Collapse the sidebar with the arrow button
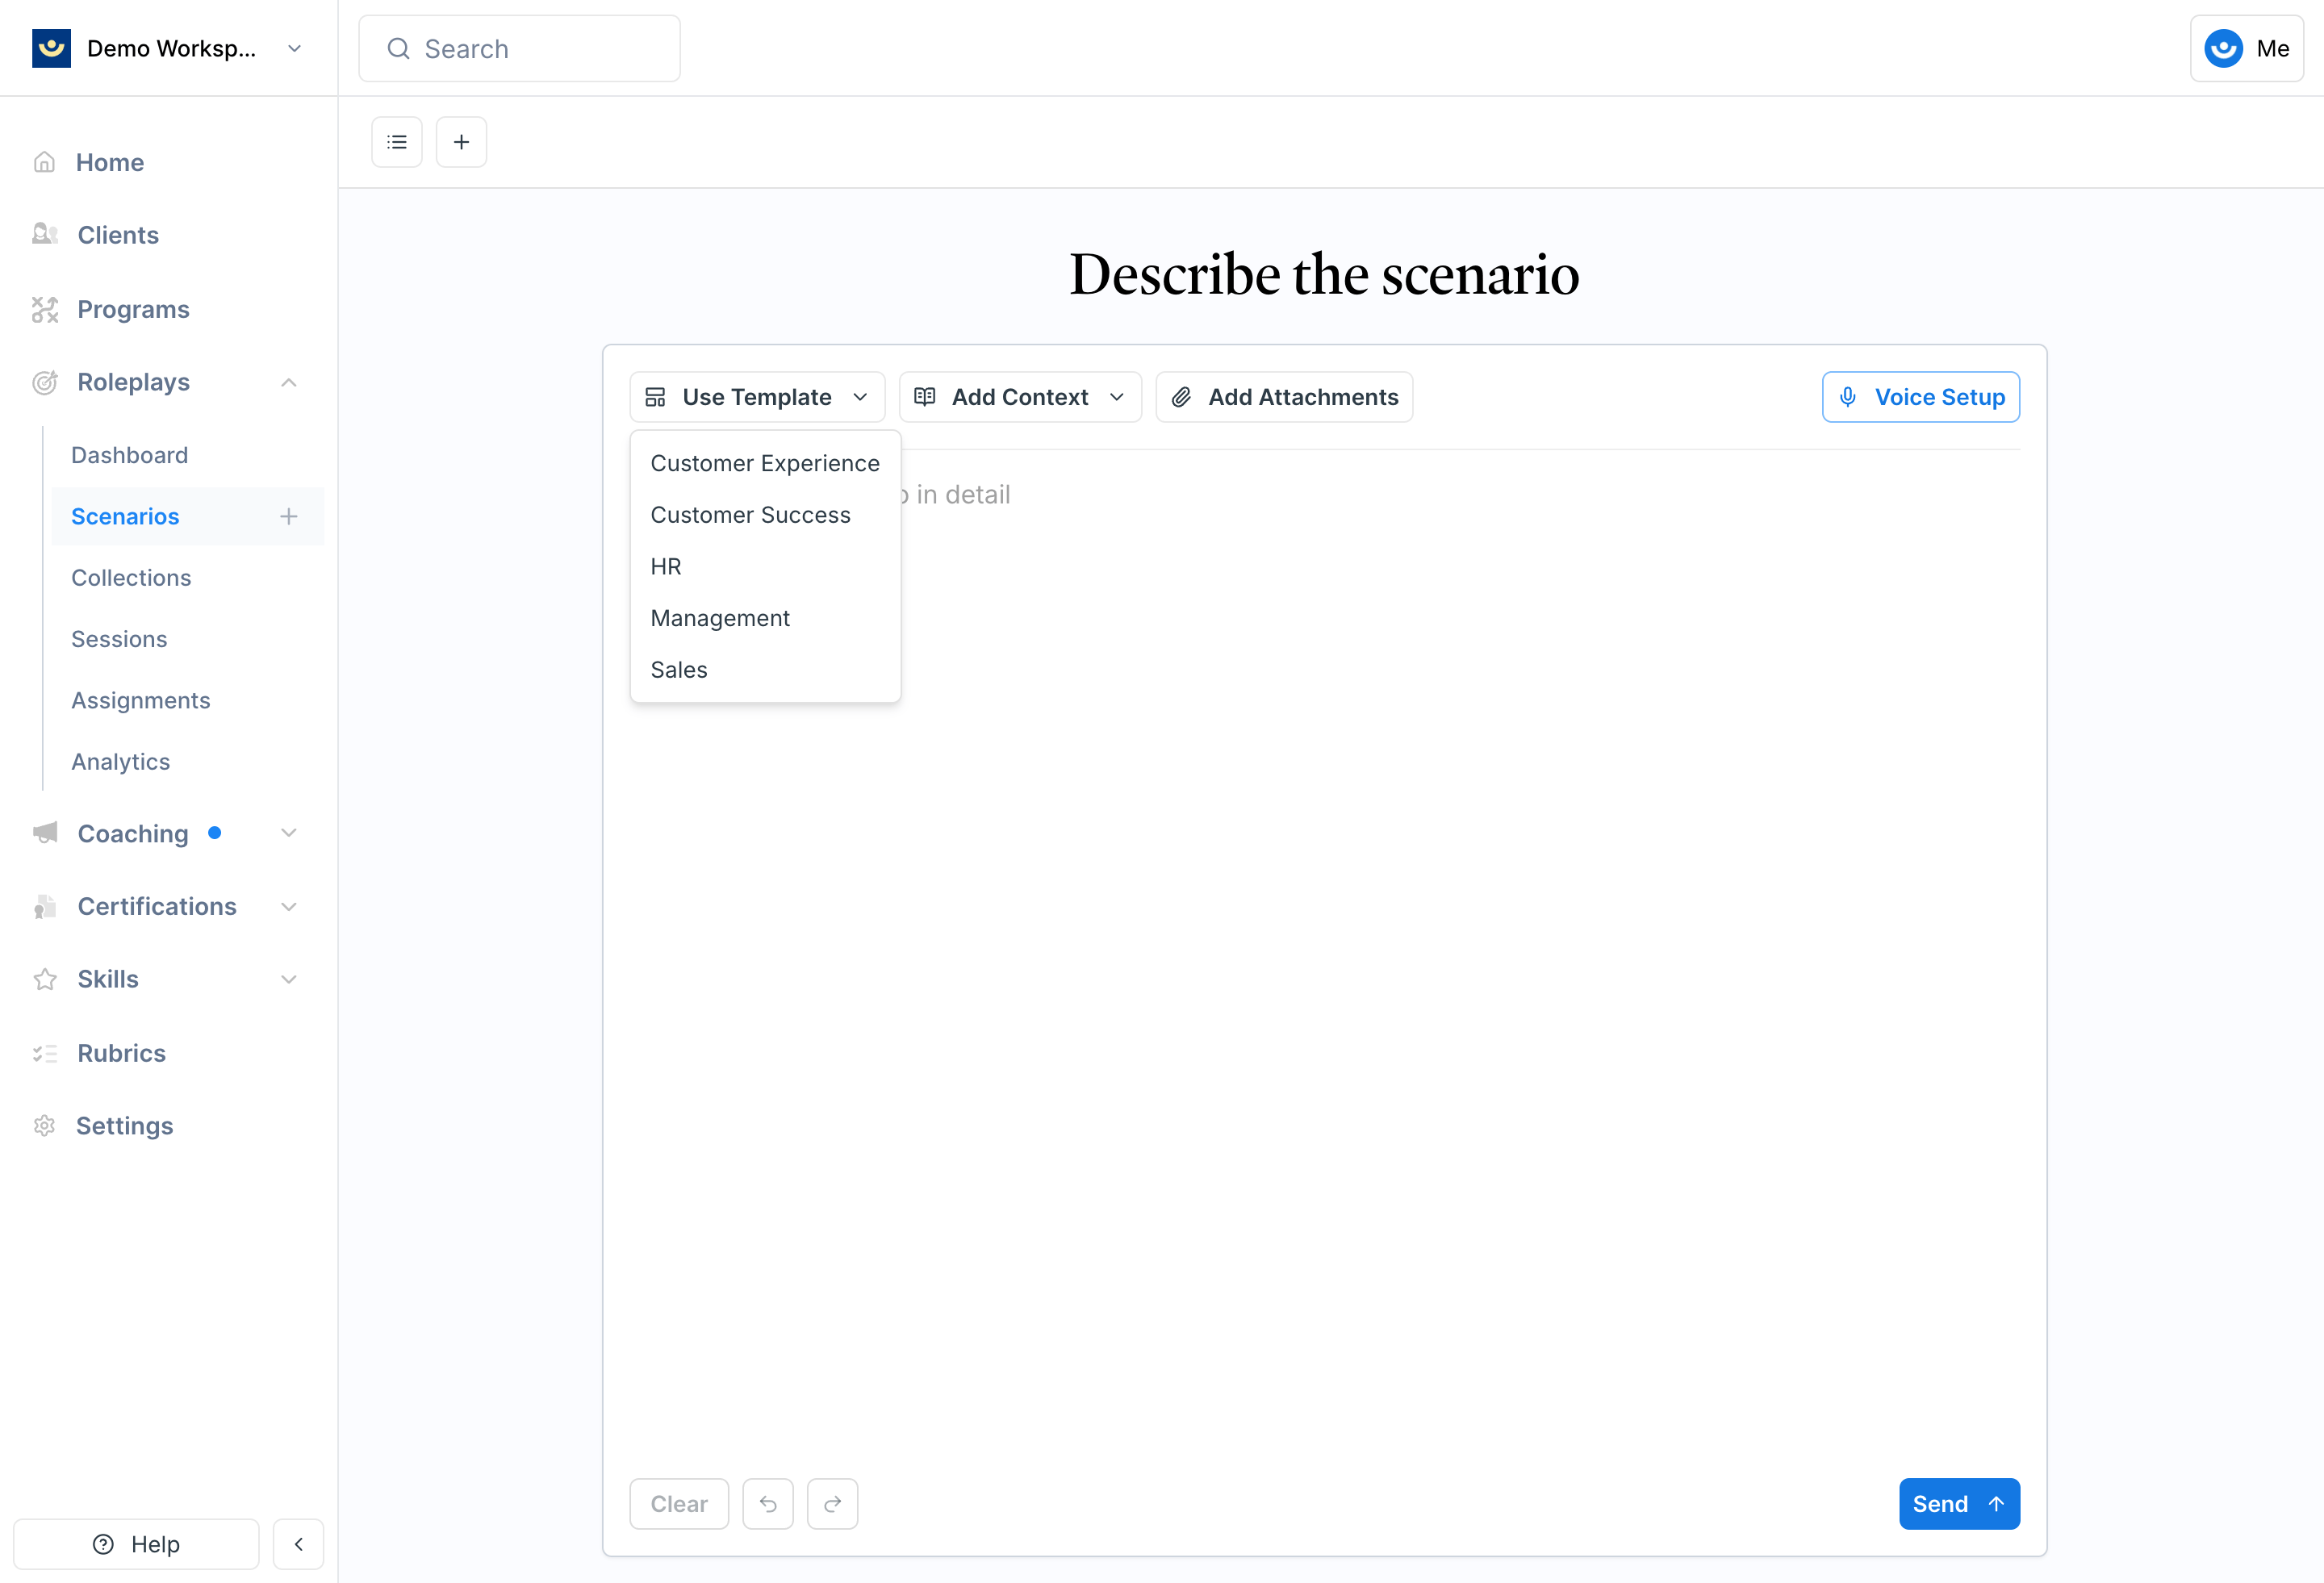 (x=298, y=1544)
